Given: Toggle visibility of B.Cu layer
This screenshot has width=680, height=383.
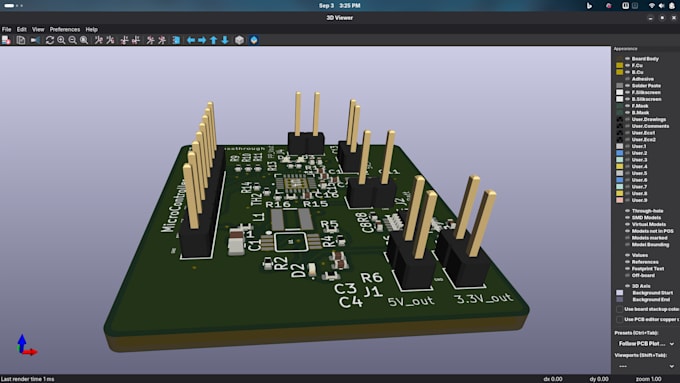Looking at the screenshot, I should tap(628, 72).
